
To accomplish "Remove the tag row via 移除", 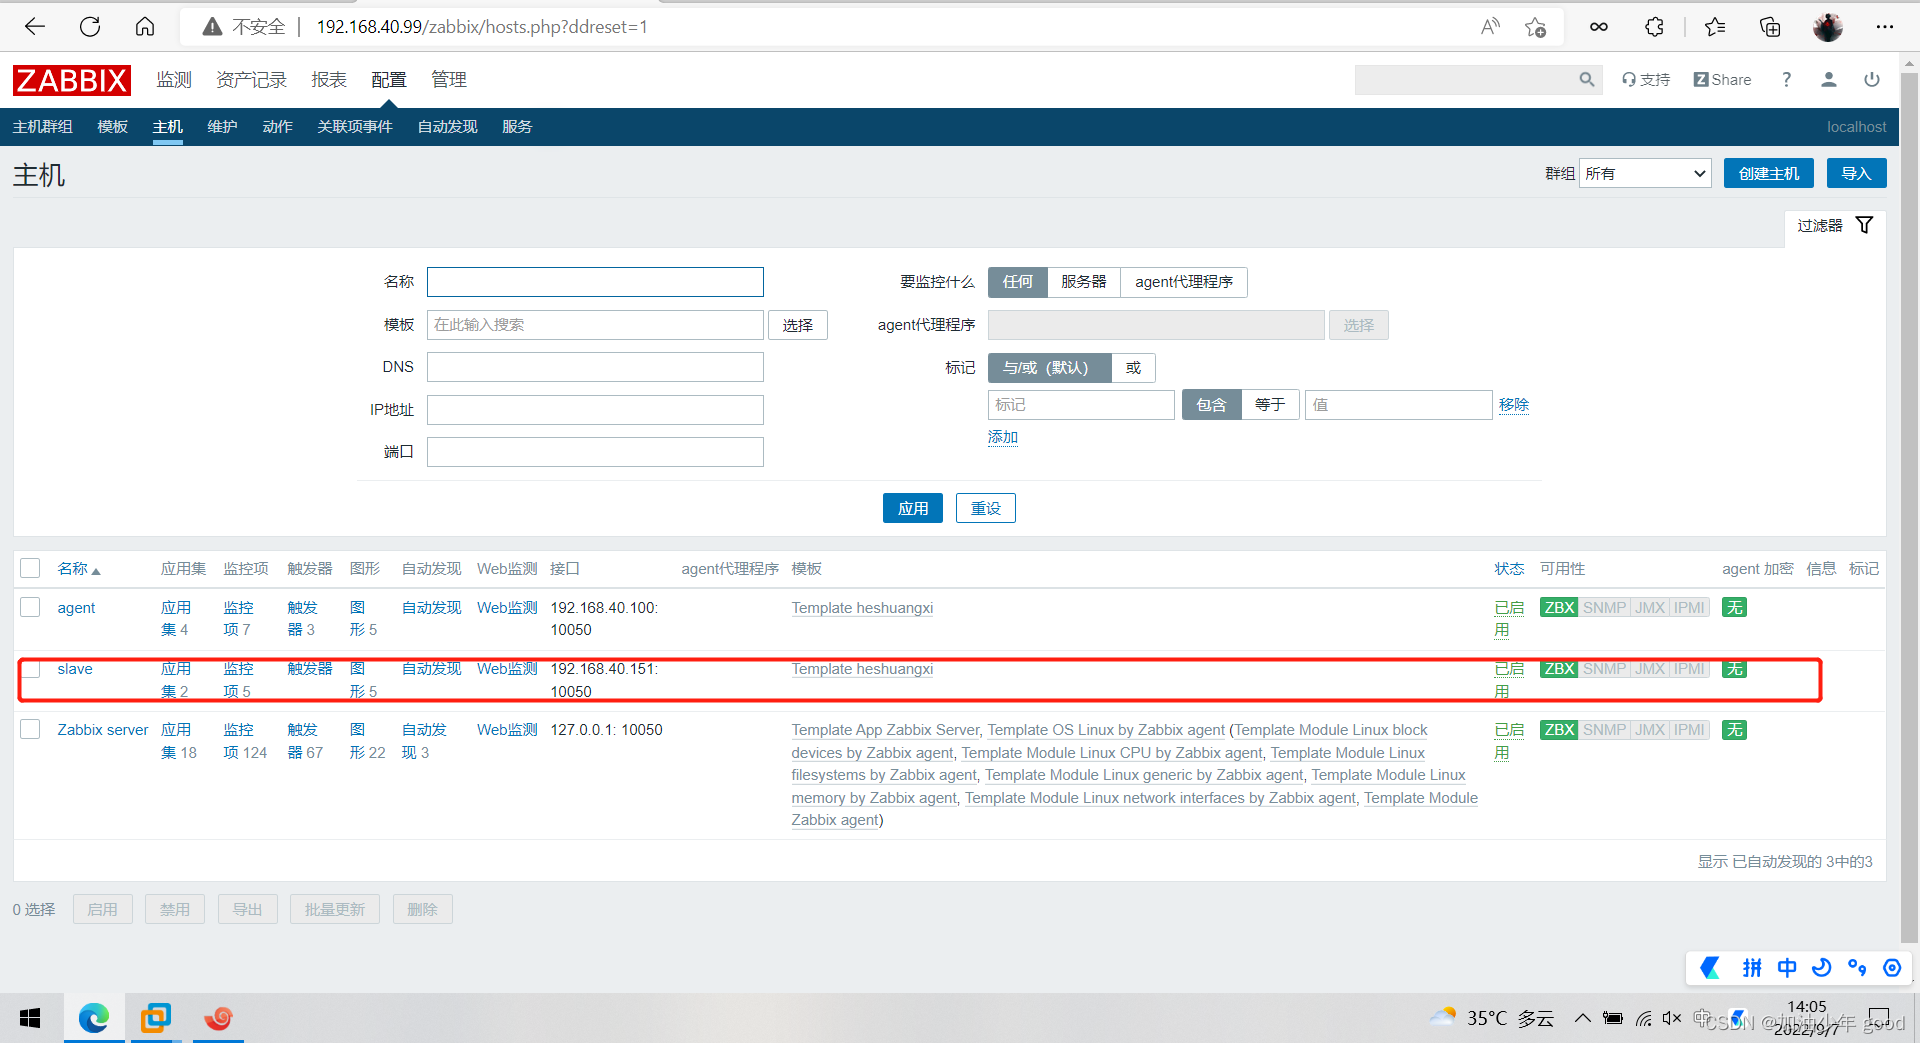I will (x=1514, y=405).
